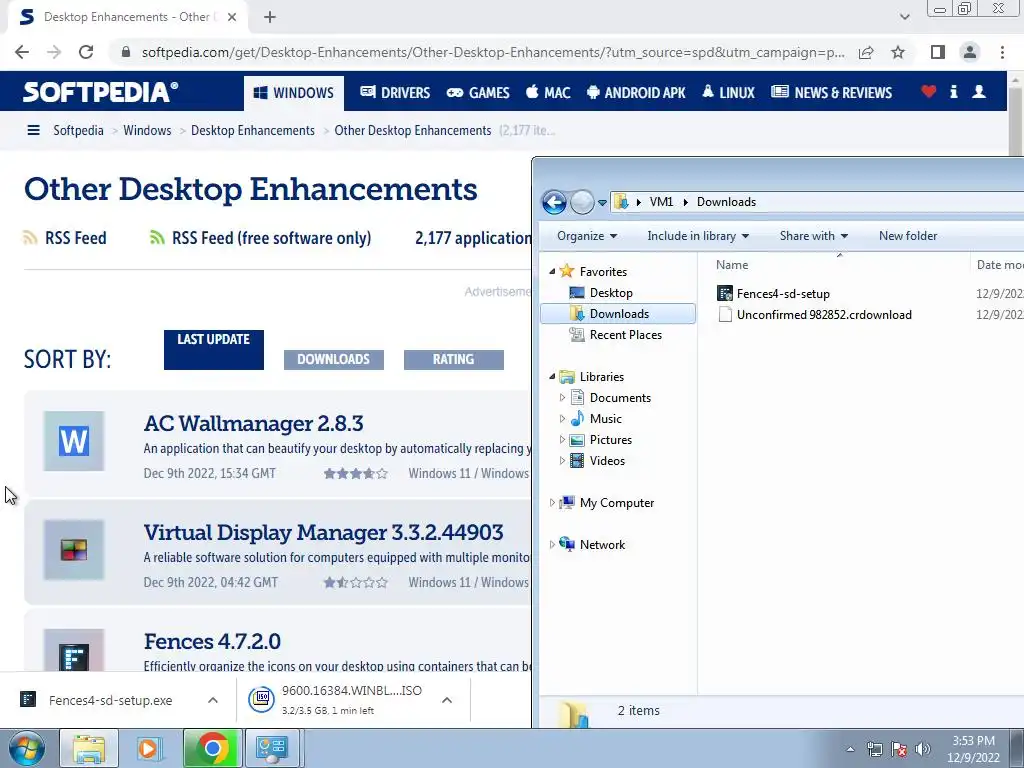
Task: Share this page from address bar
Action: coord(866,52)
